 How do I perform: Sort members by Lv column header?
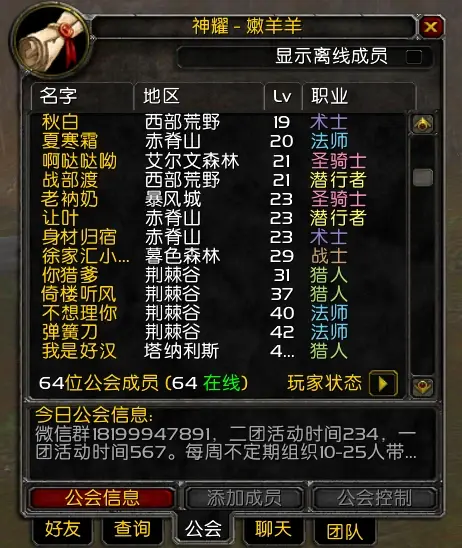tap(282, 96)
